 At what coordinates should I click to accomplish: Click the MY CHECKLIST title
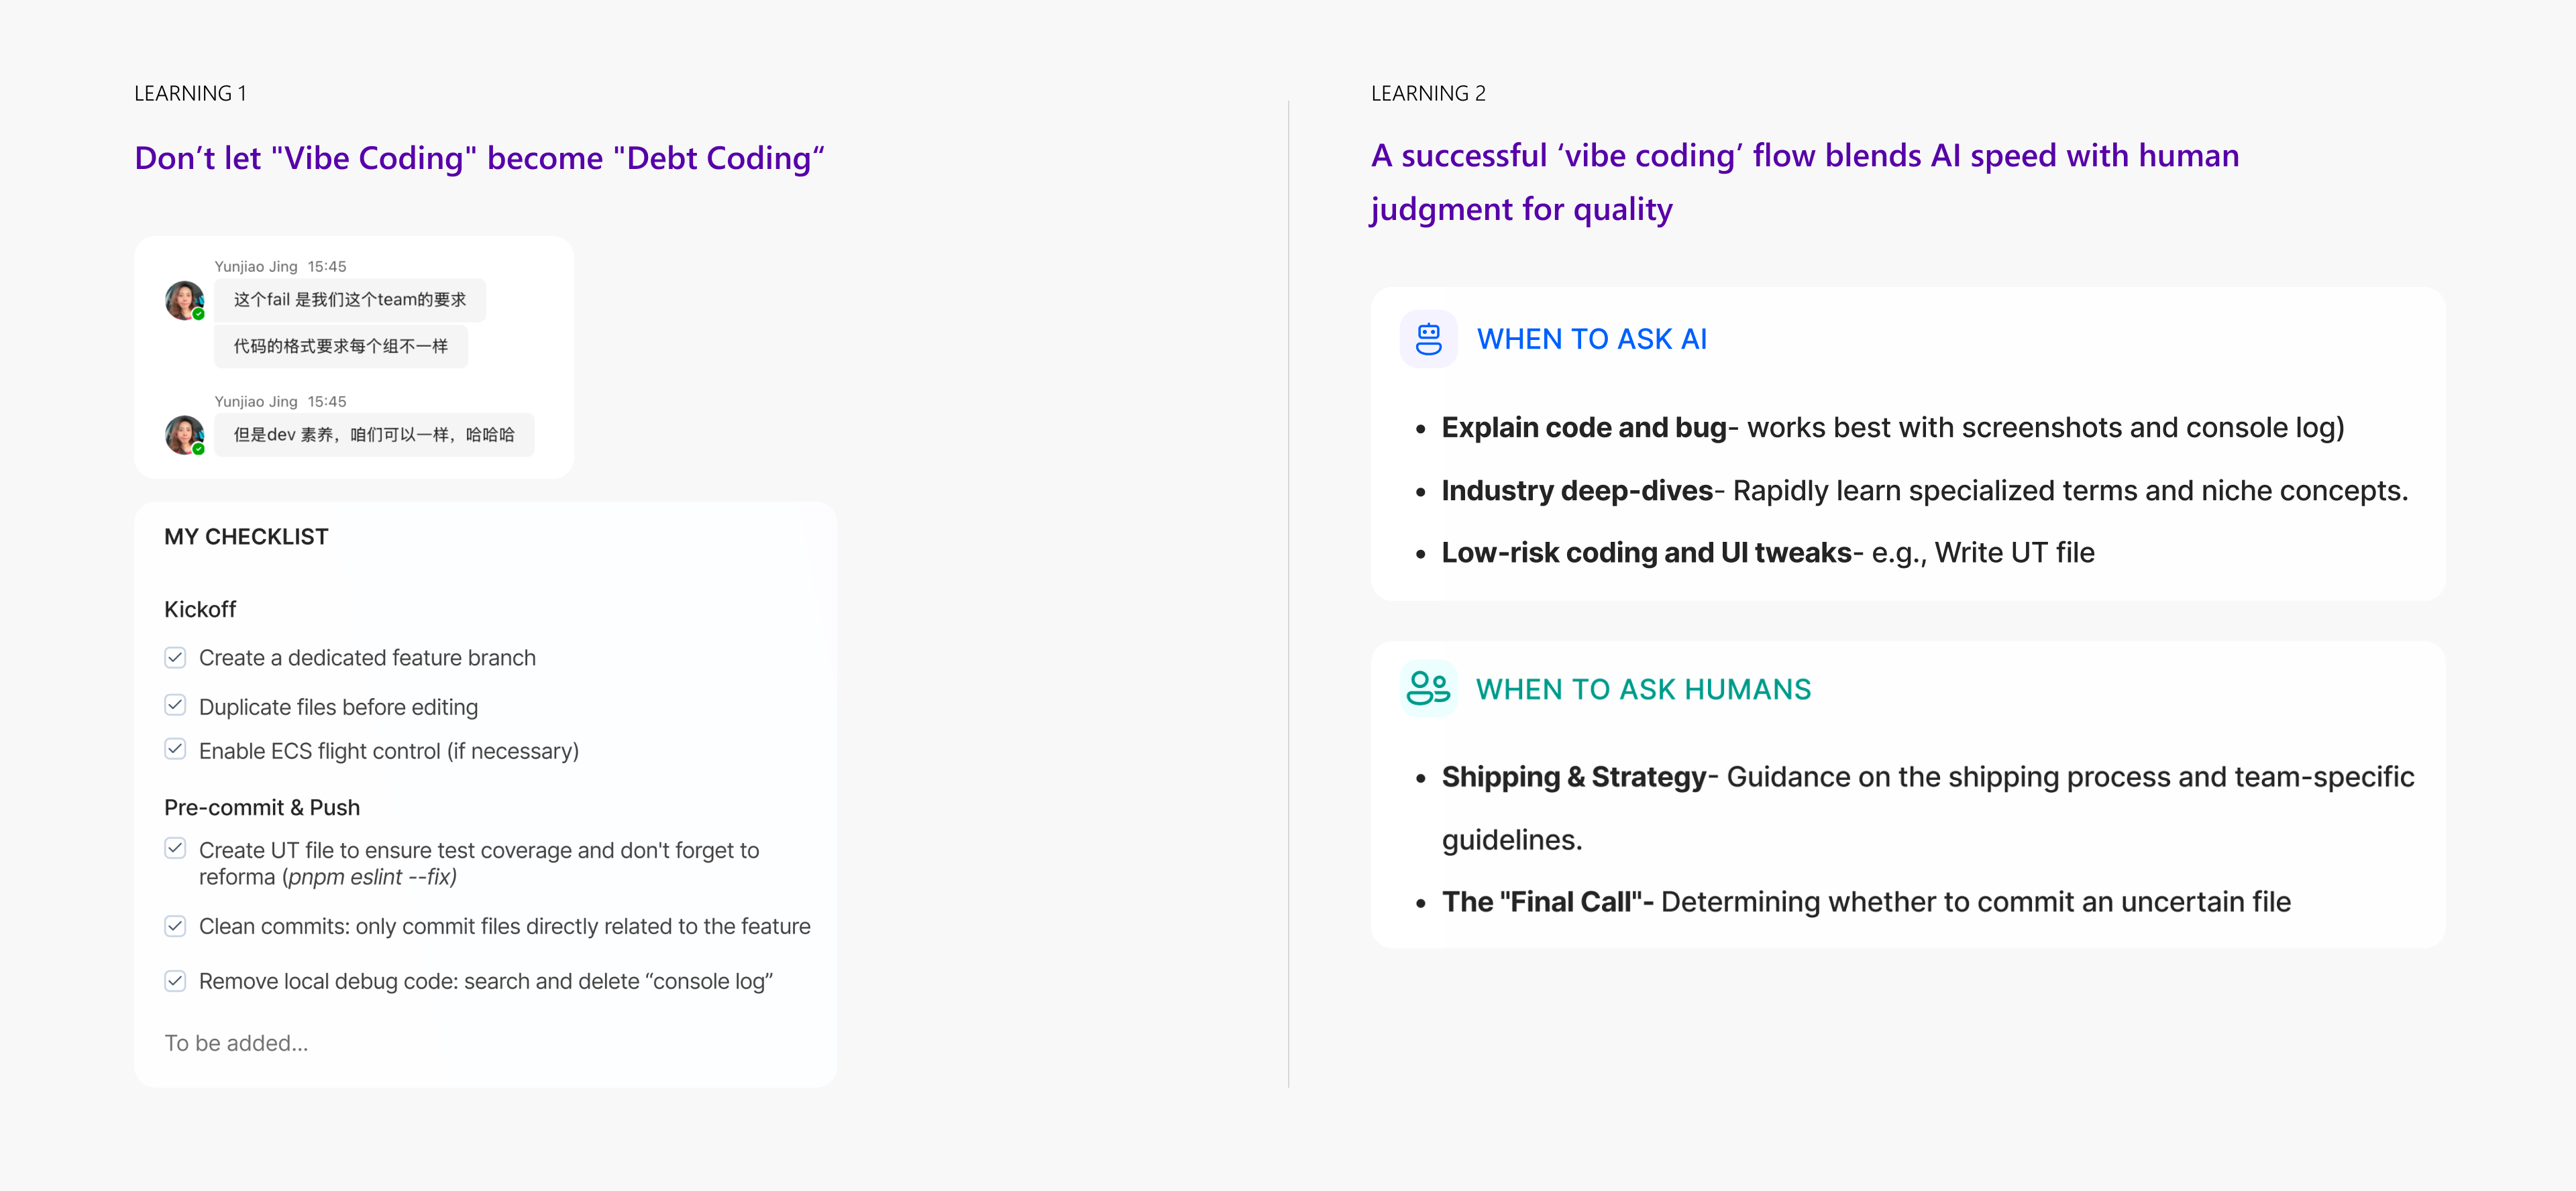246,537
